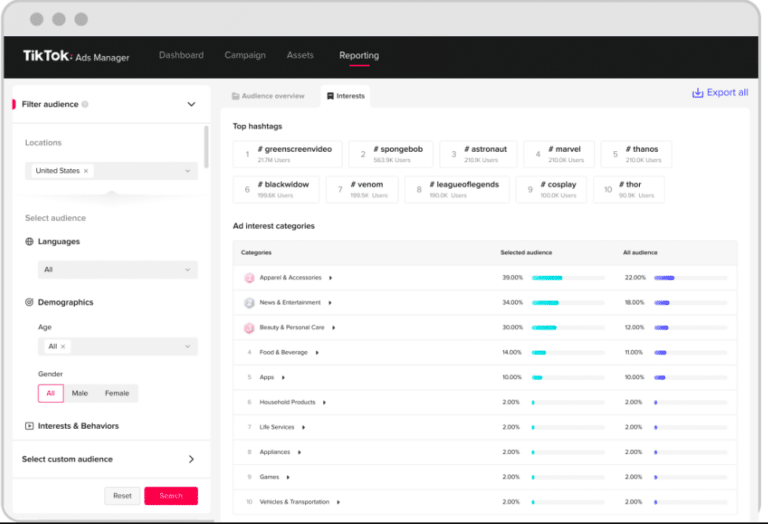Click the Reset button
Screen dimensions: 768x524
(x=122, y=496)
